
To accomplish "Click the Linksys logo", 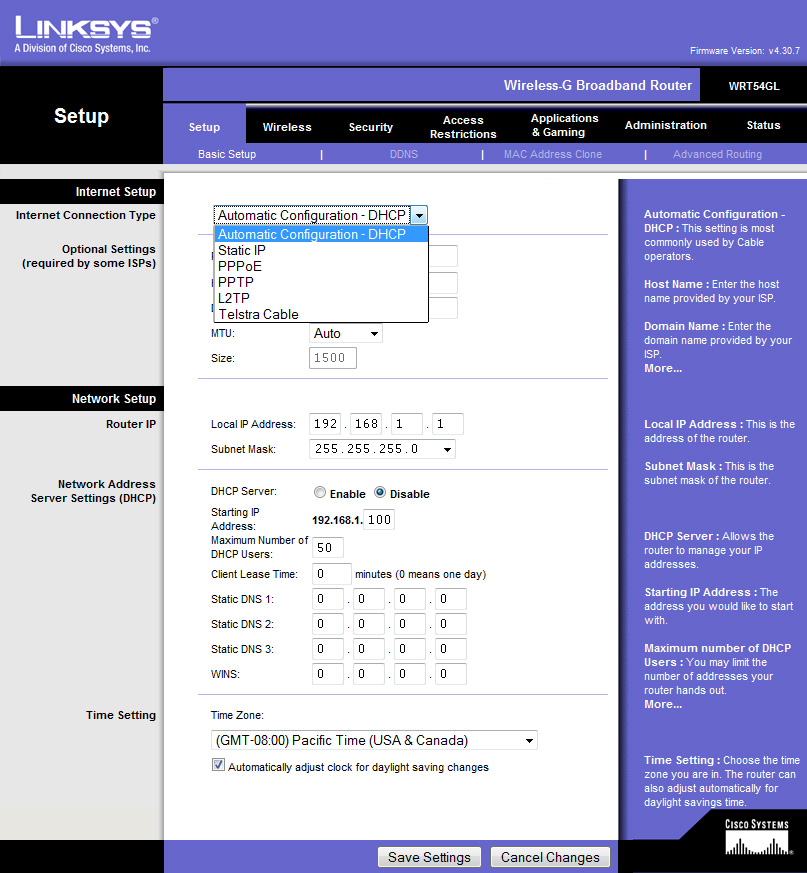I will tap(86, 35).
